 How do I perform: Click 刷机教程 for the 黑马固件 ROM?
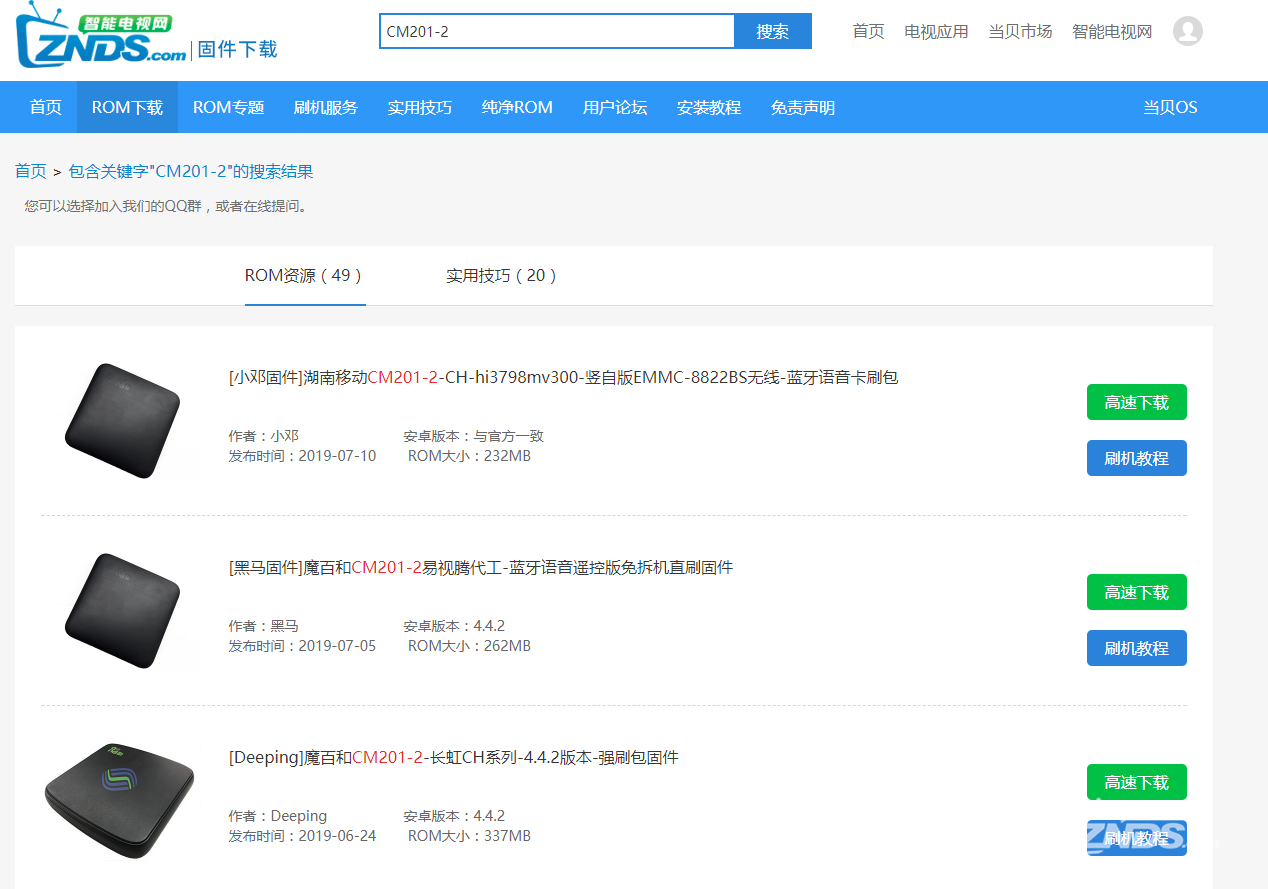pos(1137,648)
